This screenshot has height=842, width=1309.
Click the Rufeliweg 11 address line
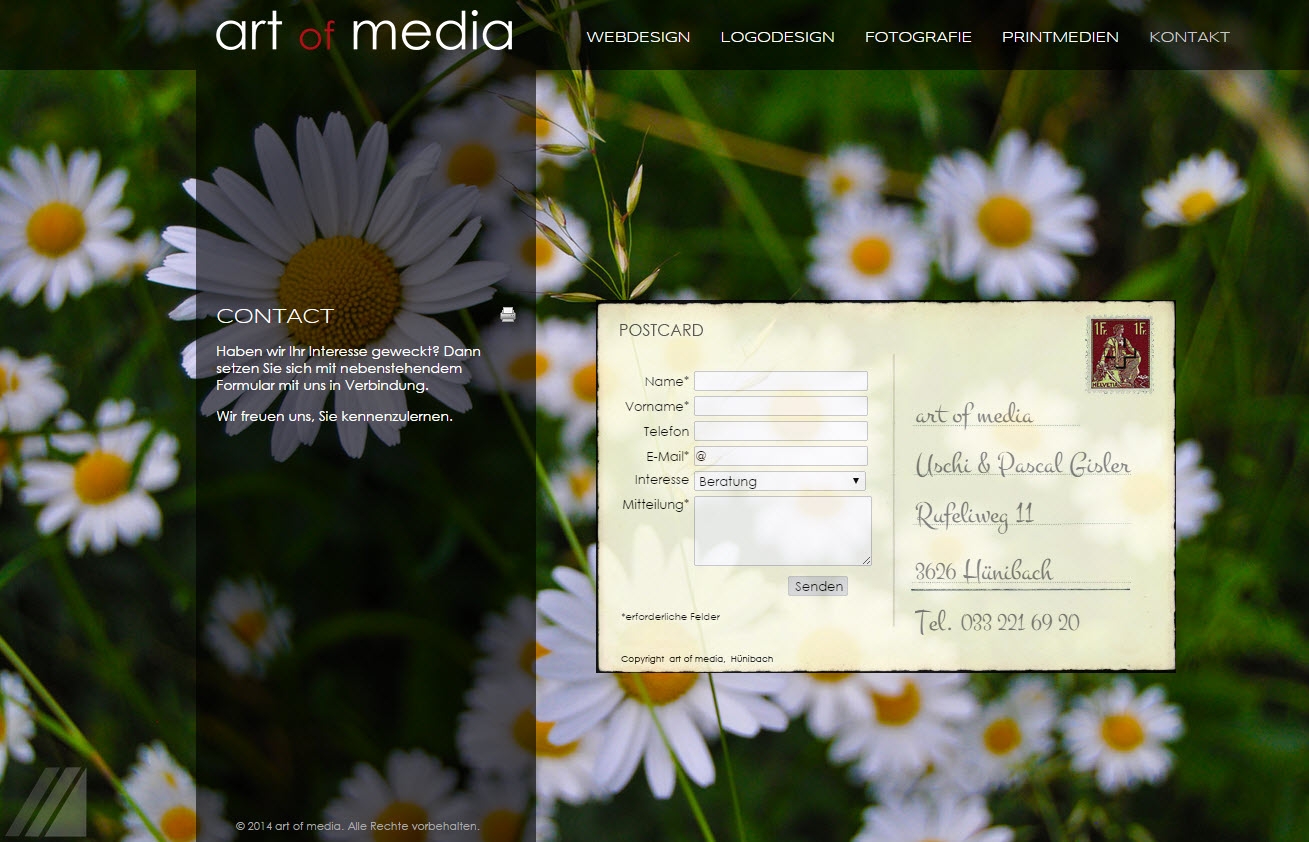tap(974, 514)
